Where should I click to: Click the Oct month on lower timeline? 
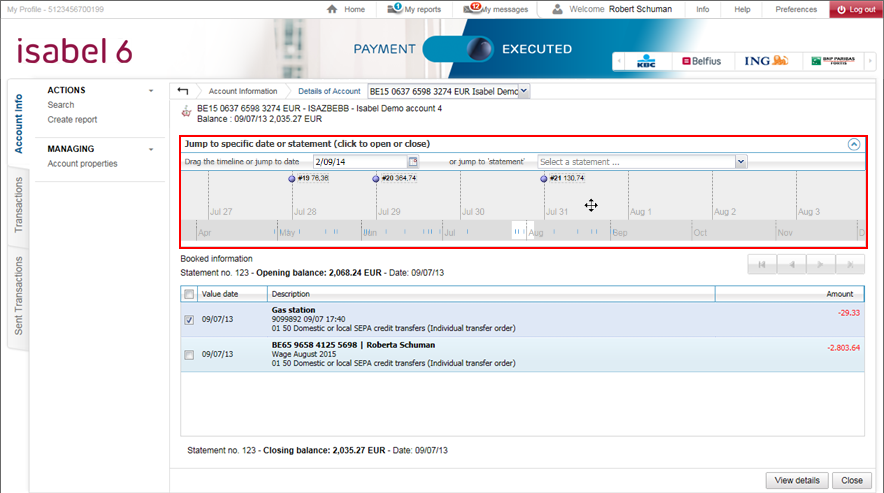pos(700,232)
